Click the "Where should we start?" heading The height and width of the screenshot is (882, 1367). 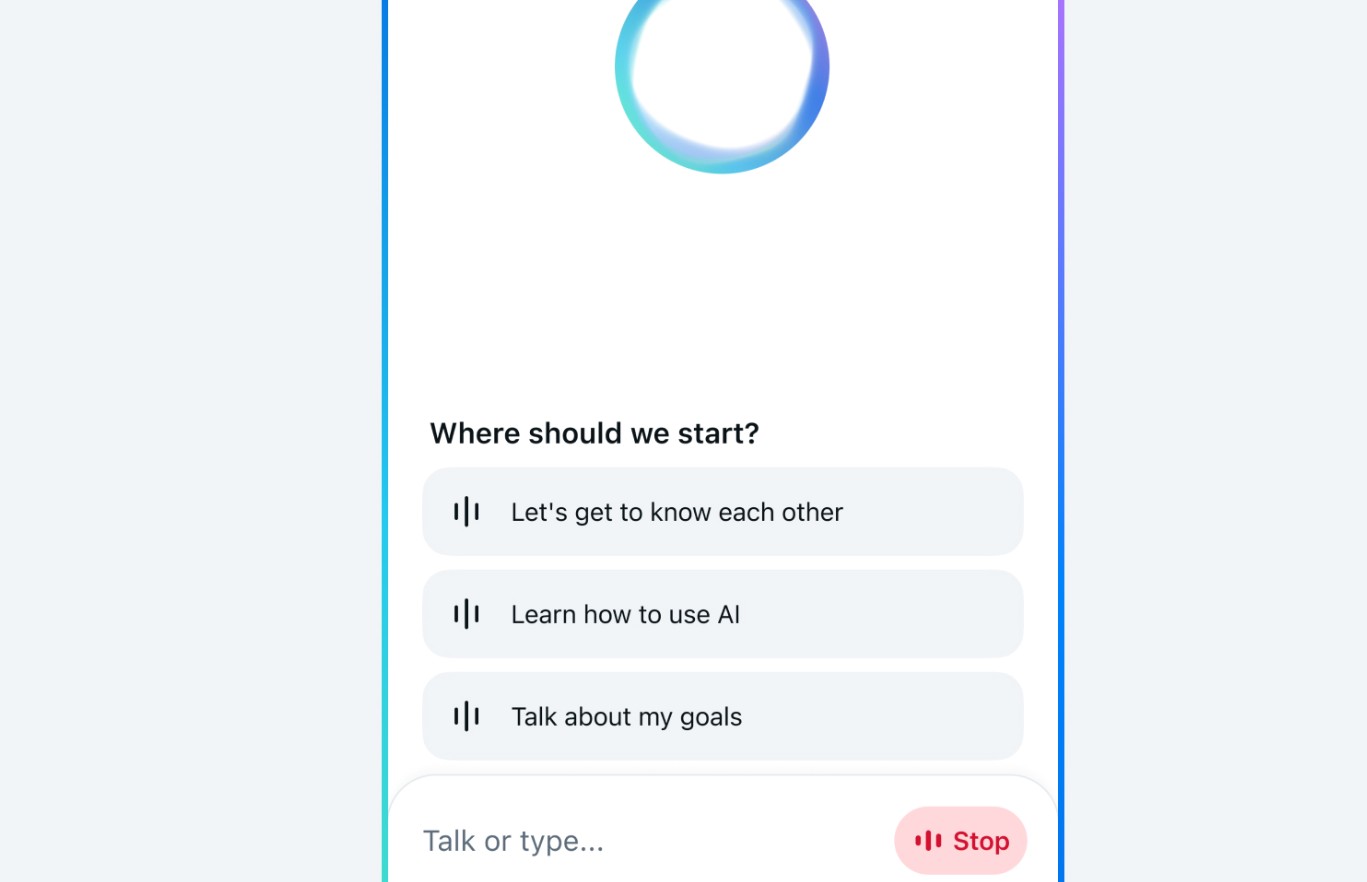click(594, 434)
